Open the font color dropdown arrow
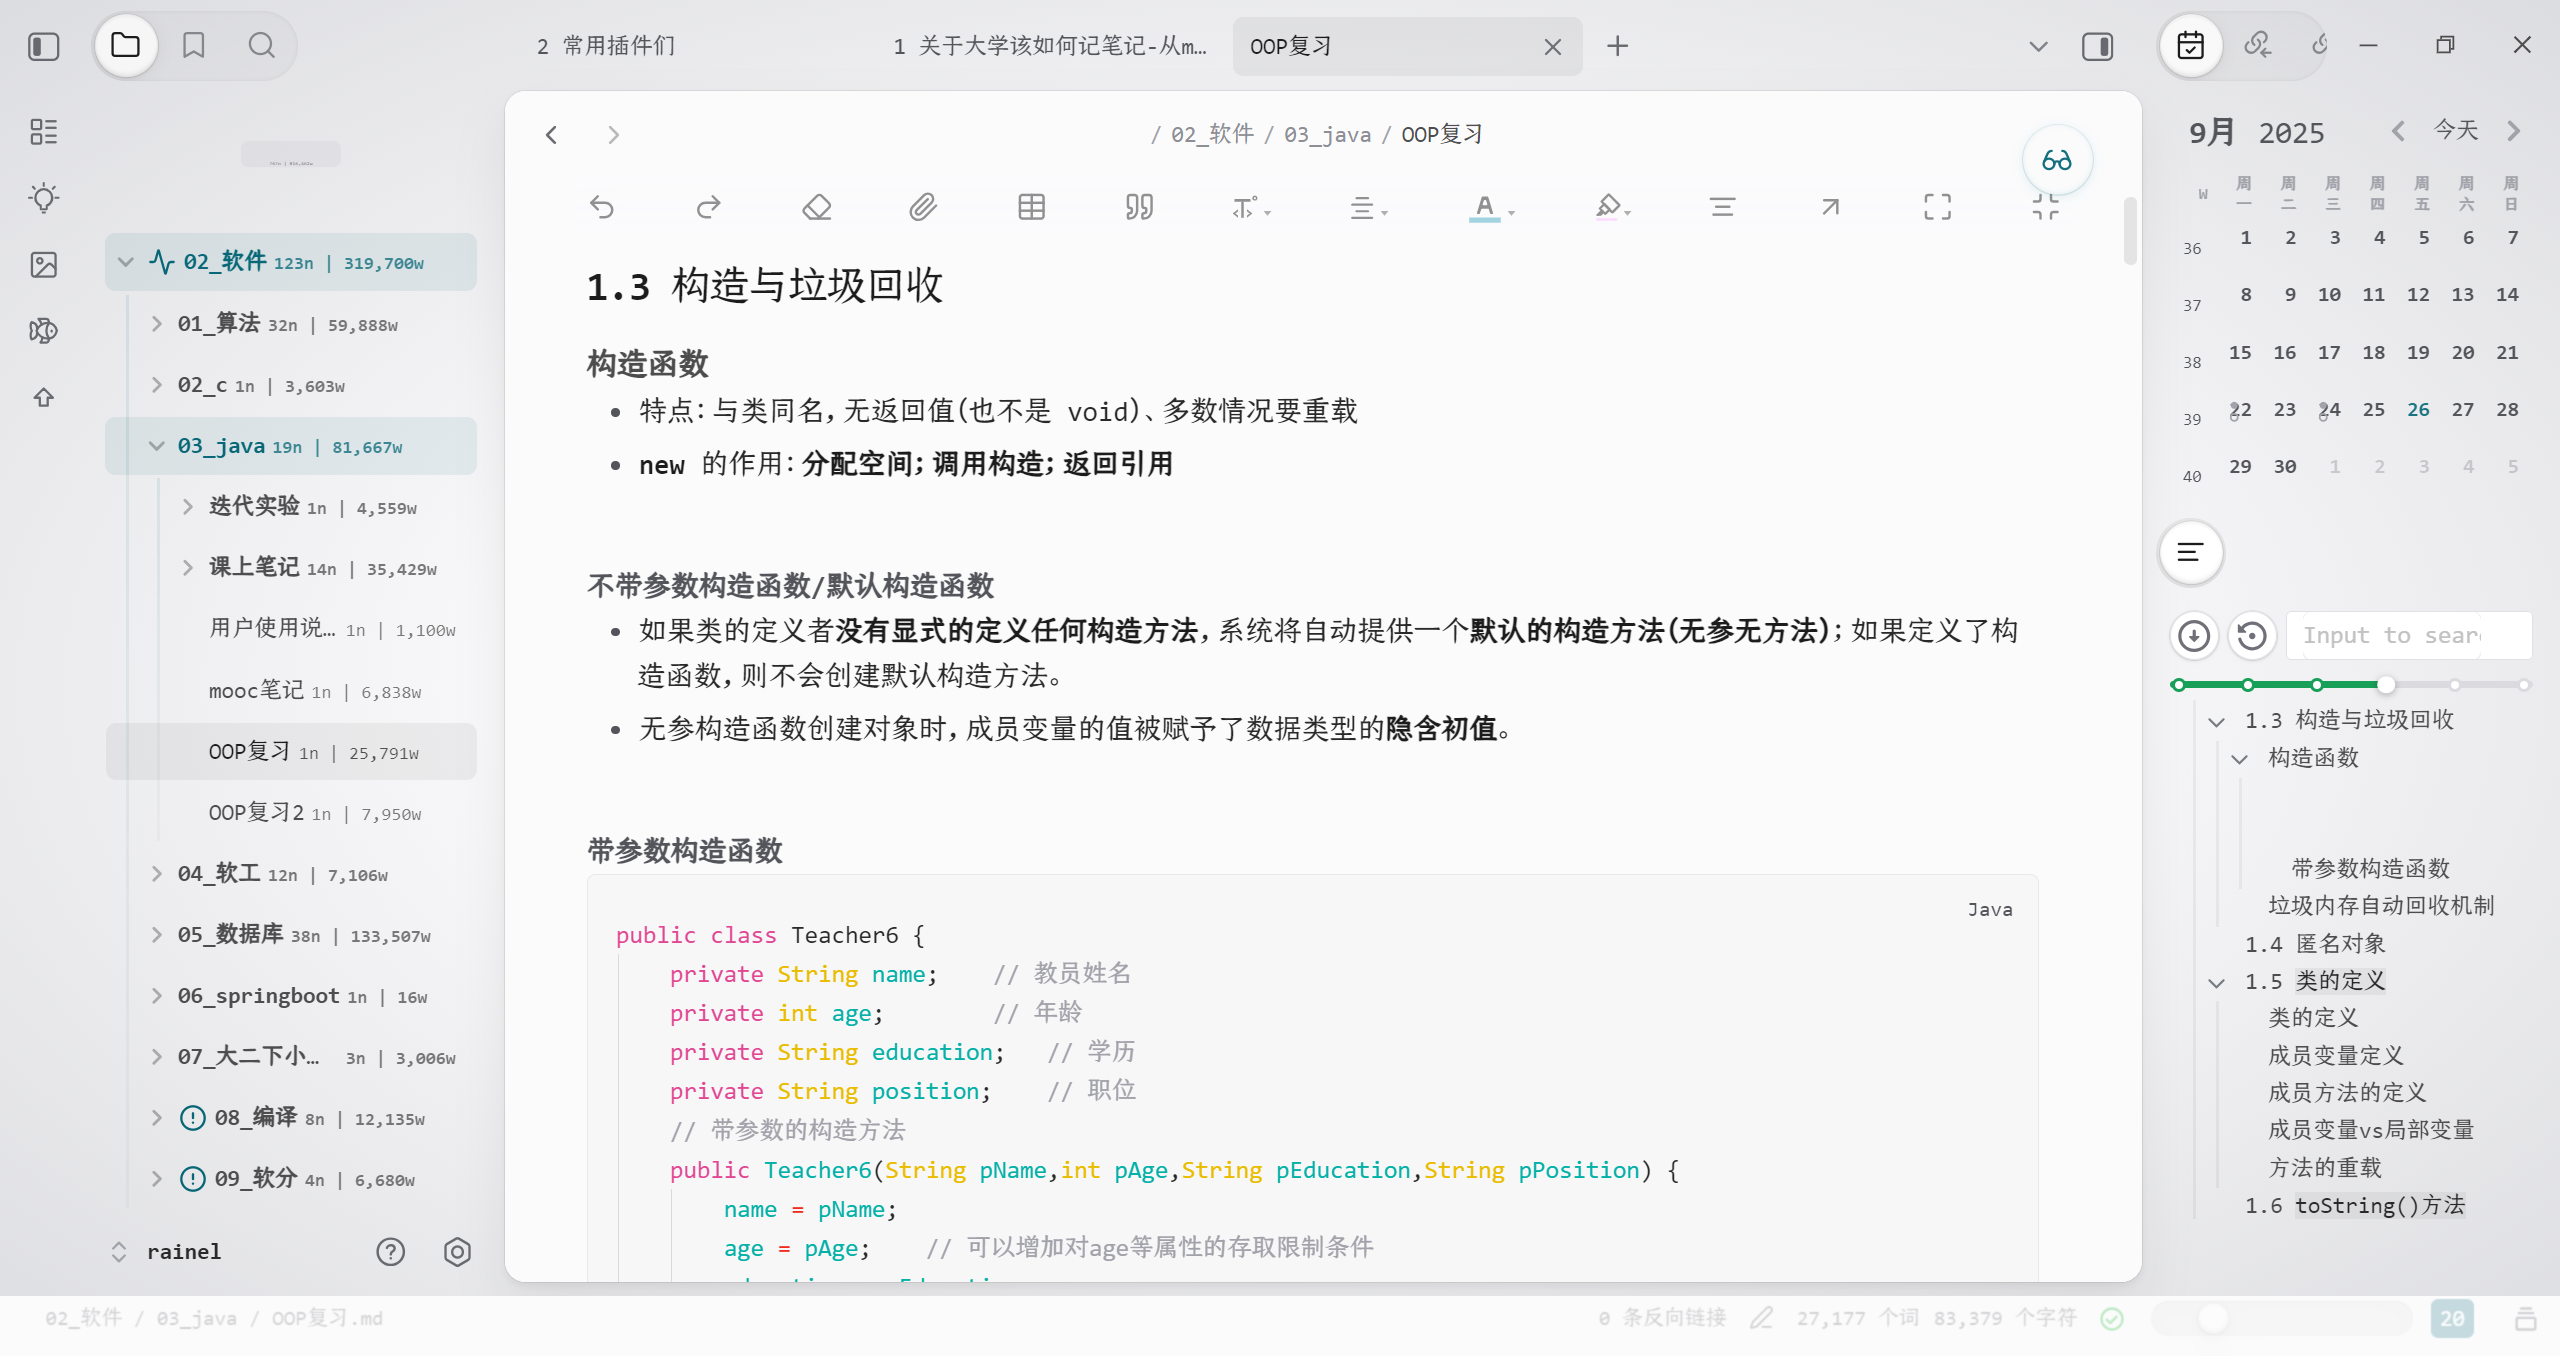 click(1512, 212)
